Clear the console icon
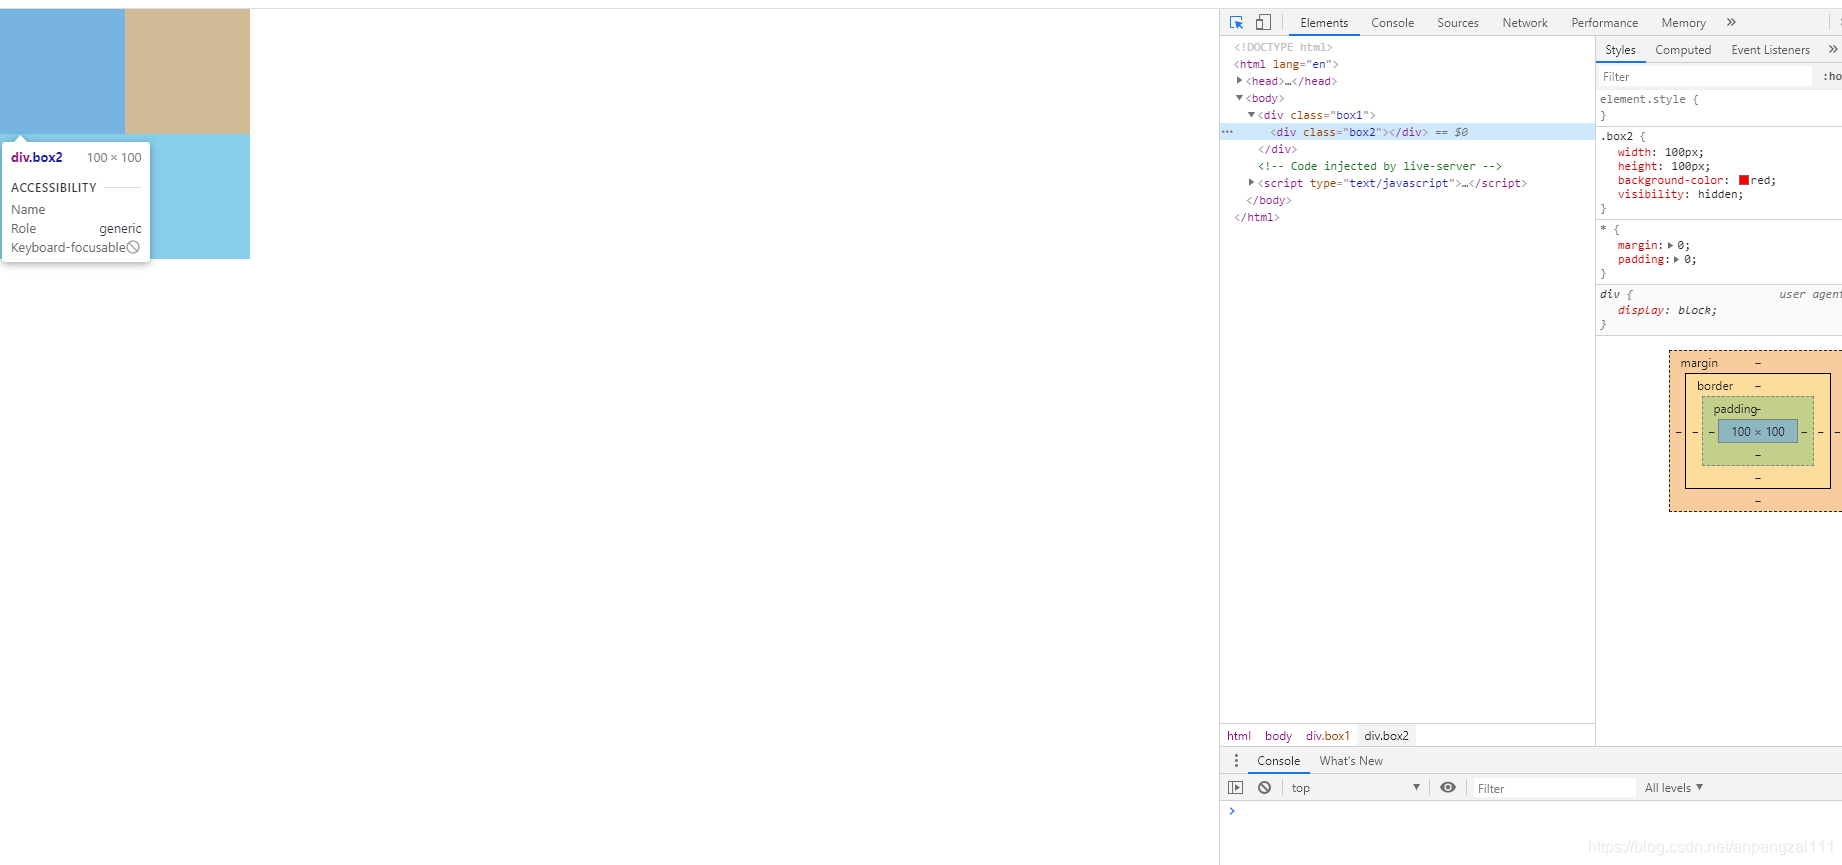The height and width of the screenshot is (865, 1842). tap(1264, 788)
